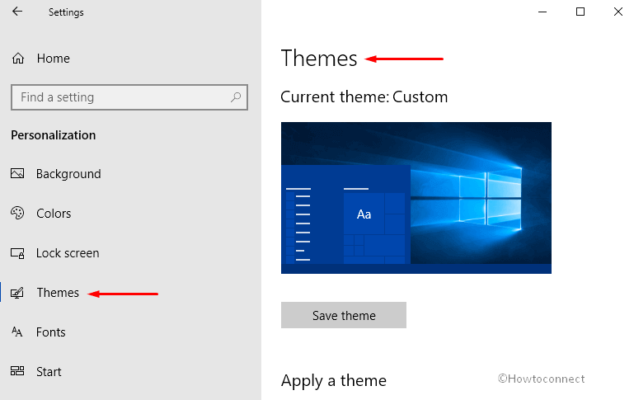Open Fonts settings page
The image size is (634, 400).
pos(51,332)
